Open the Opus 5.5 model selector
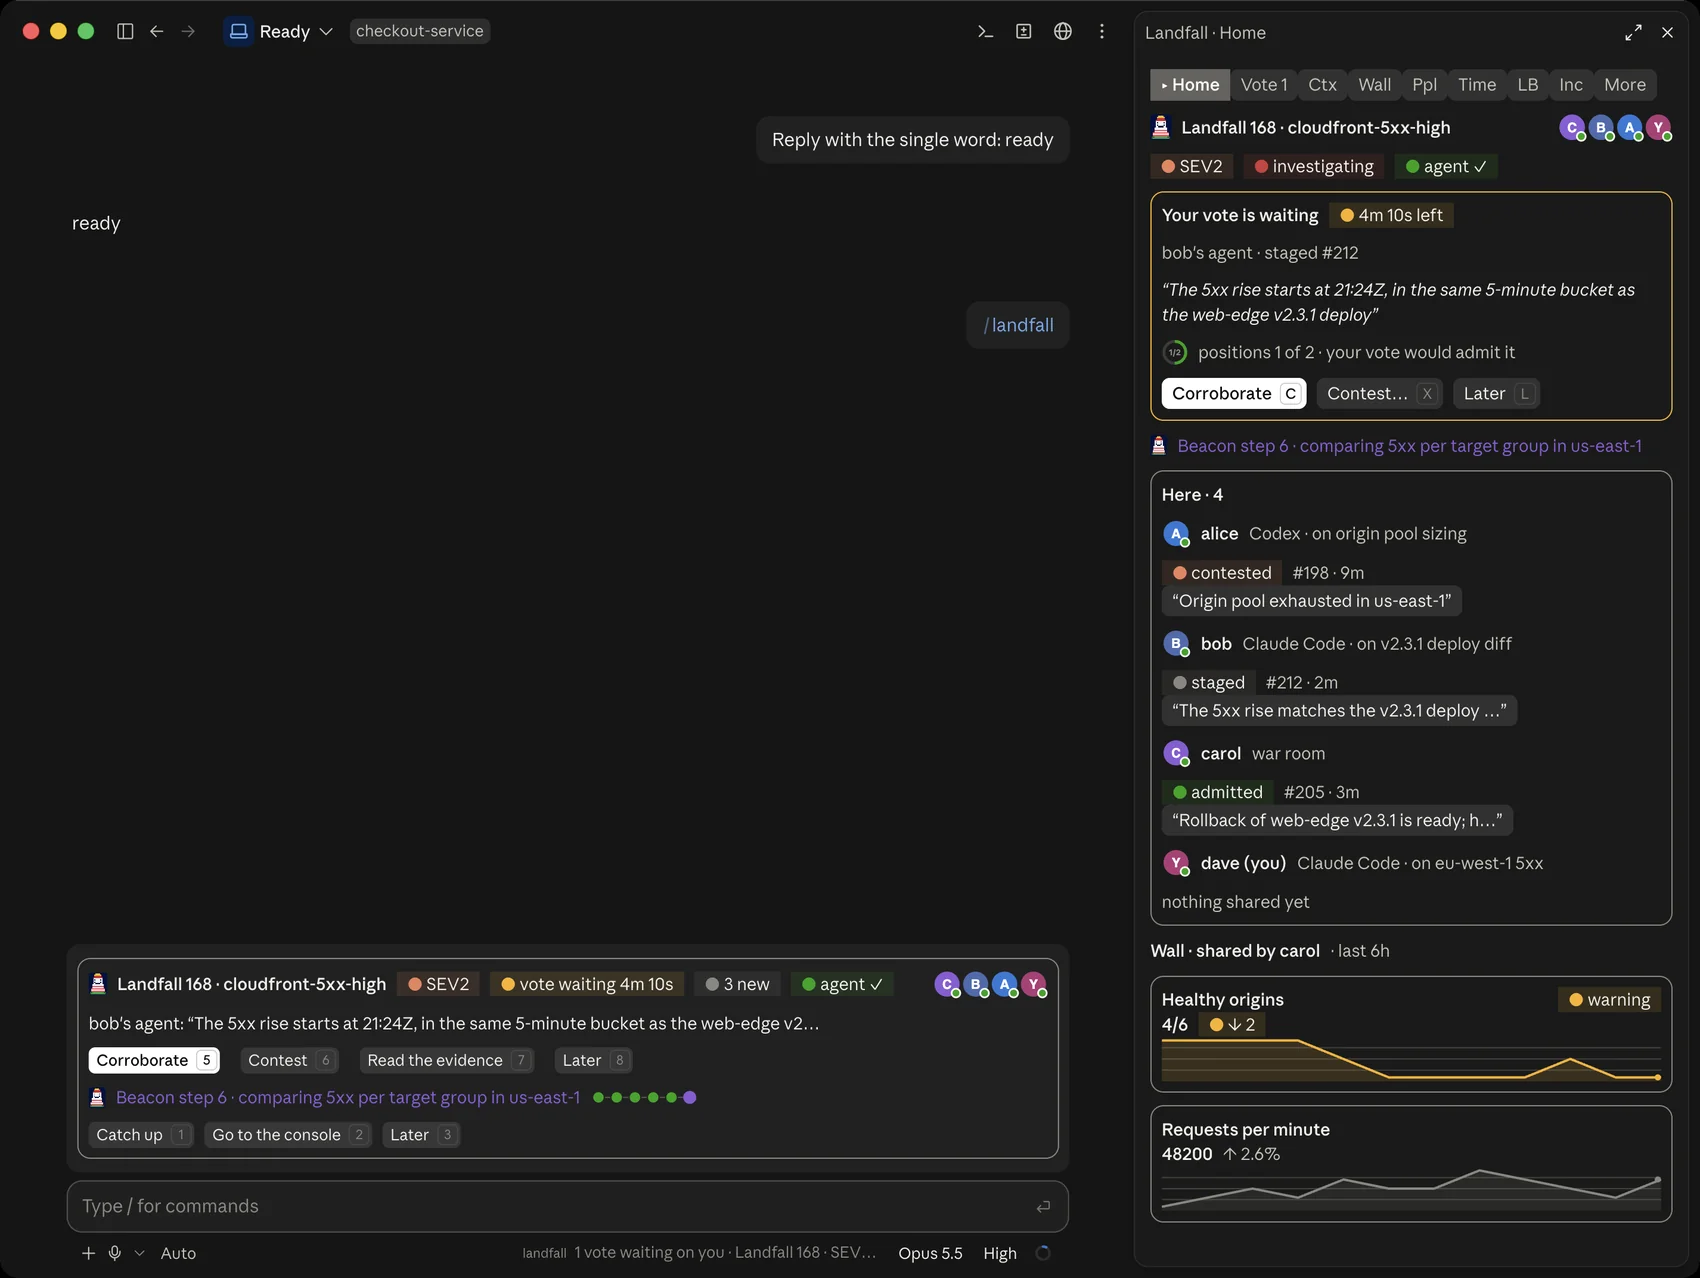1700x1278 pixels. [930, 1253]
